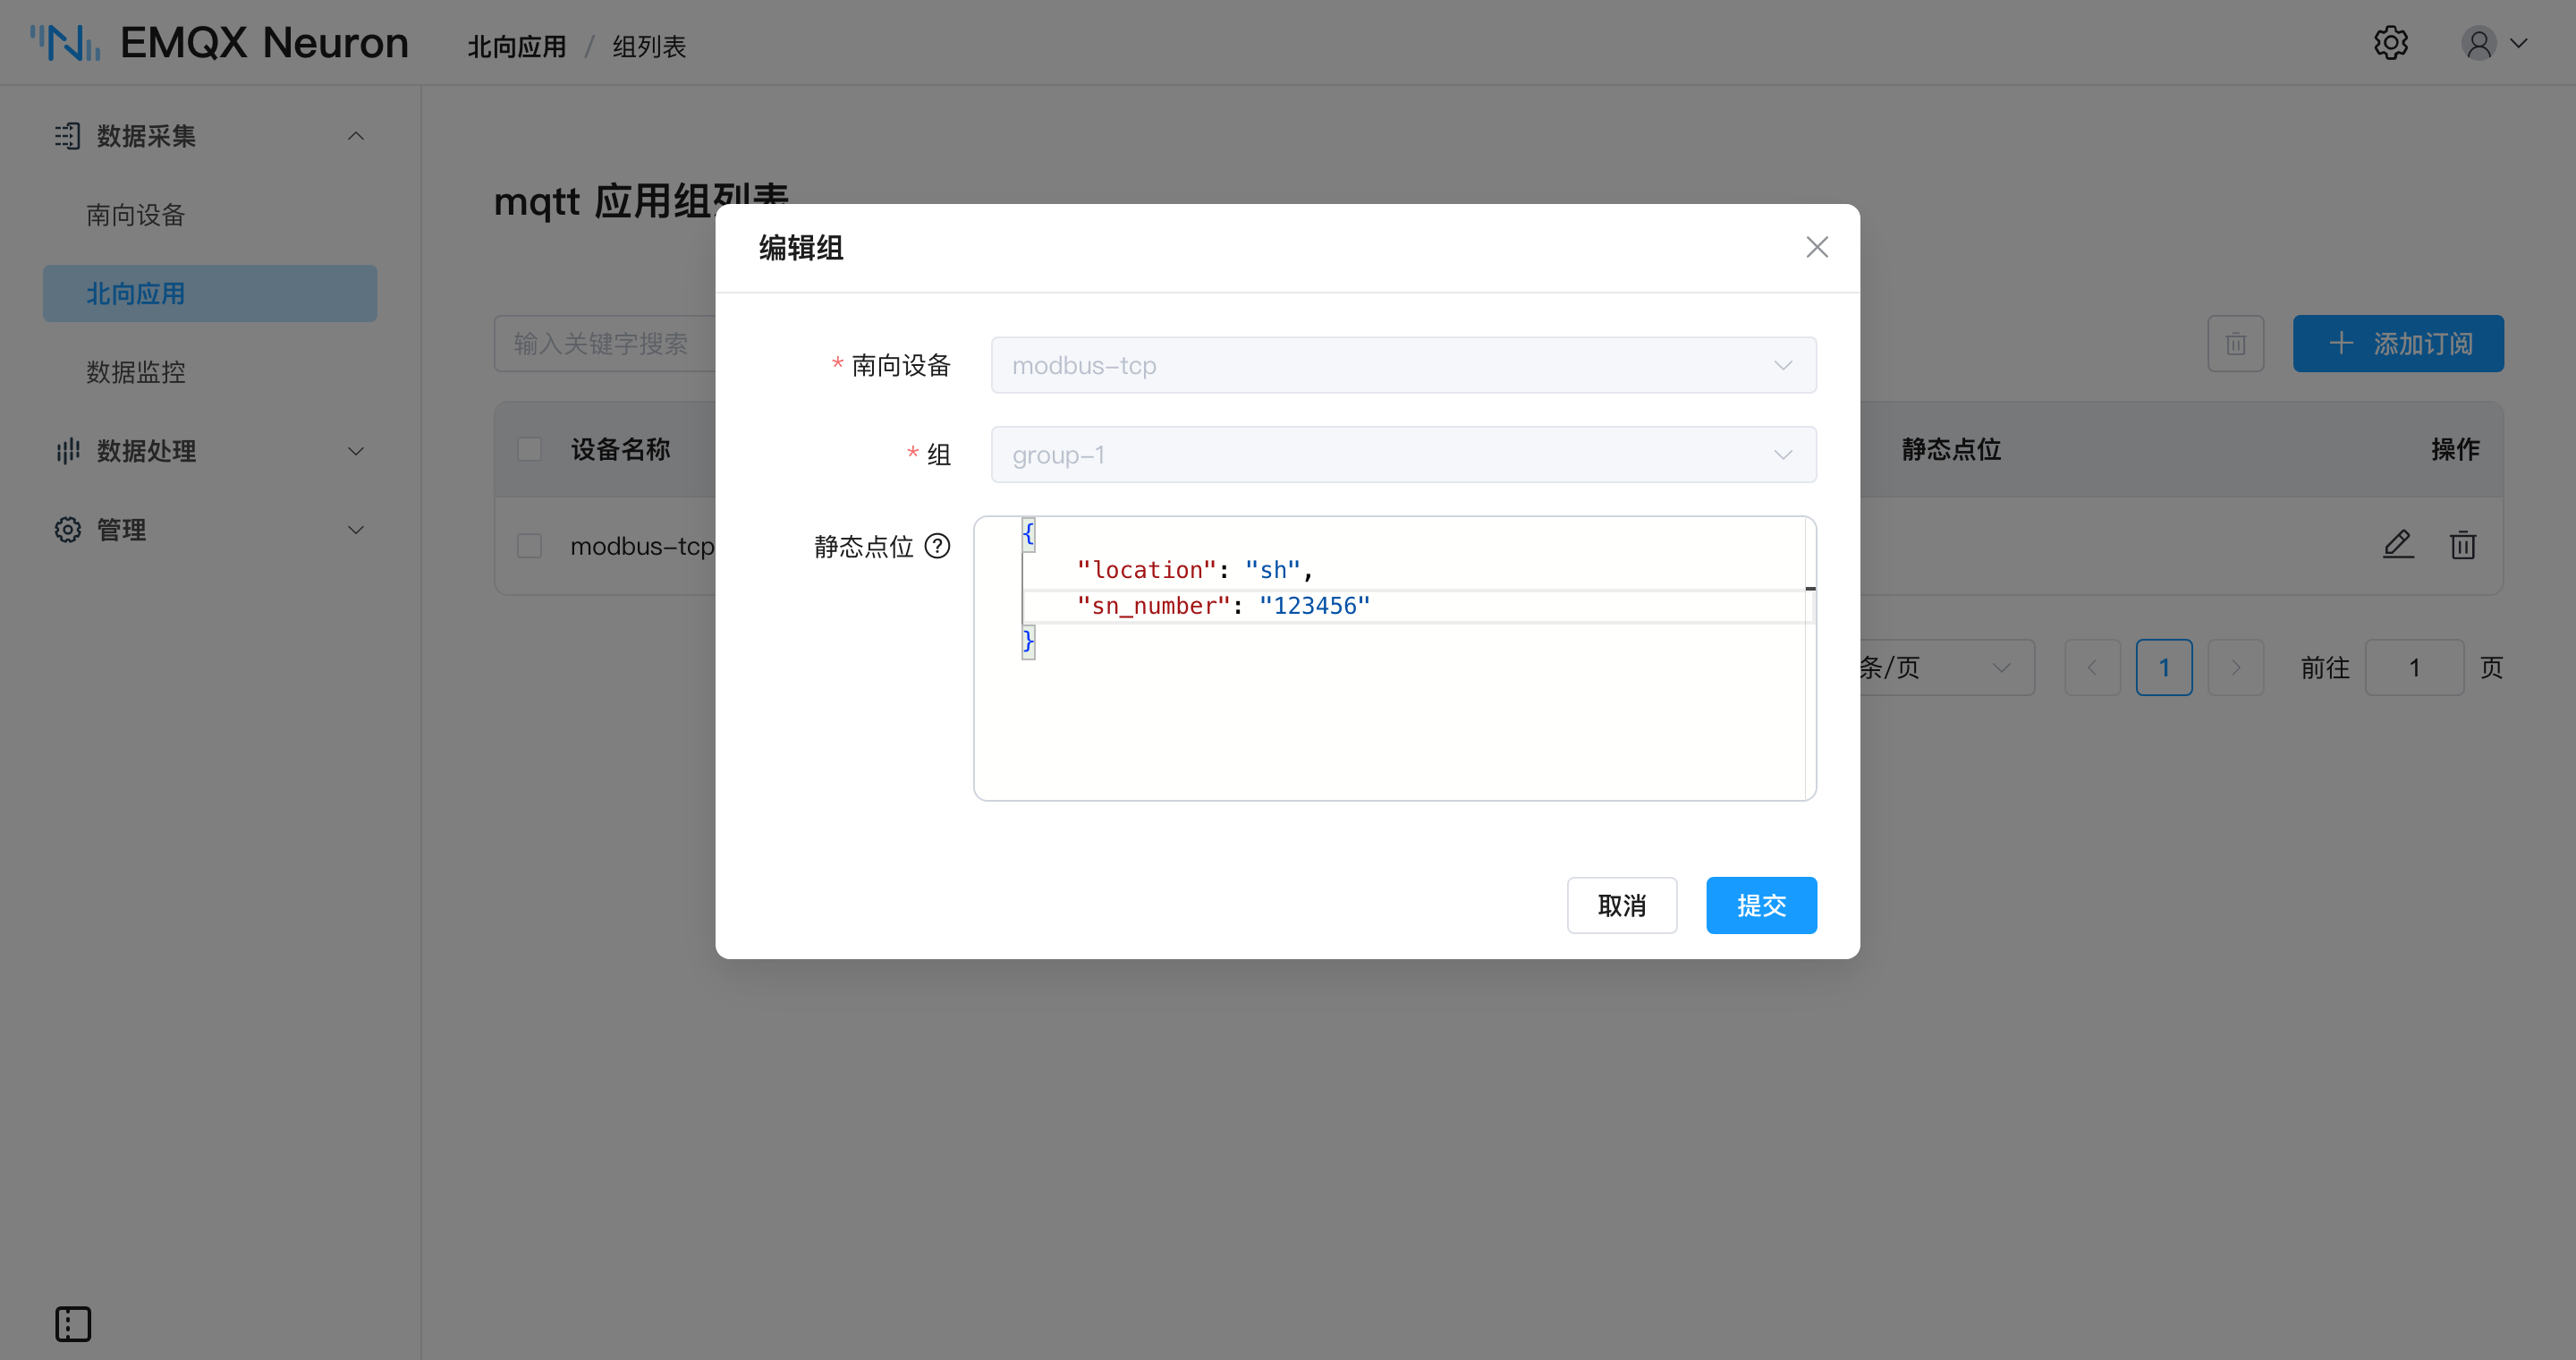
Task: Click the 静态点位 column header
Action: (1950, 450)
